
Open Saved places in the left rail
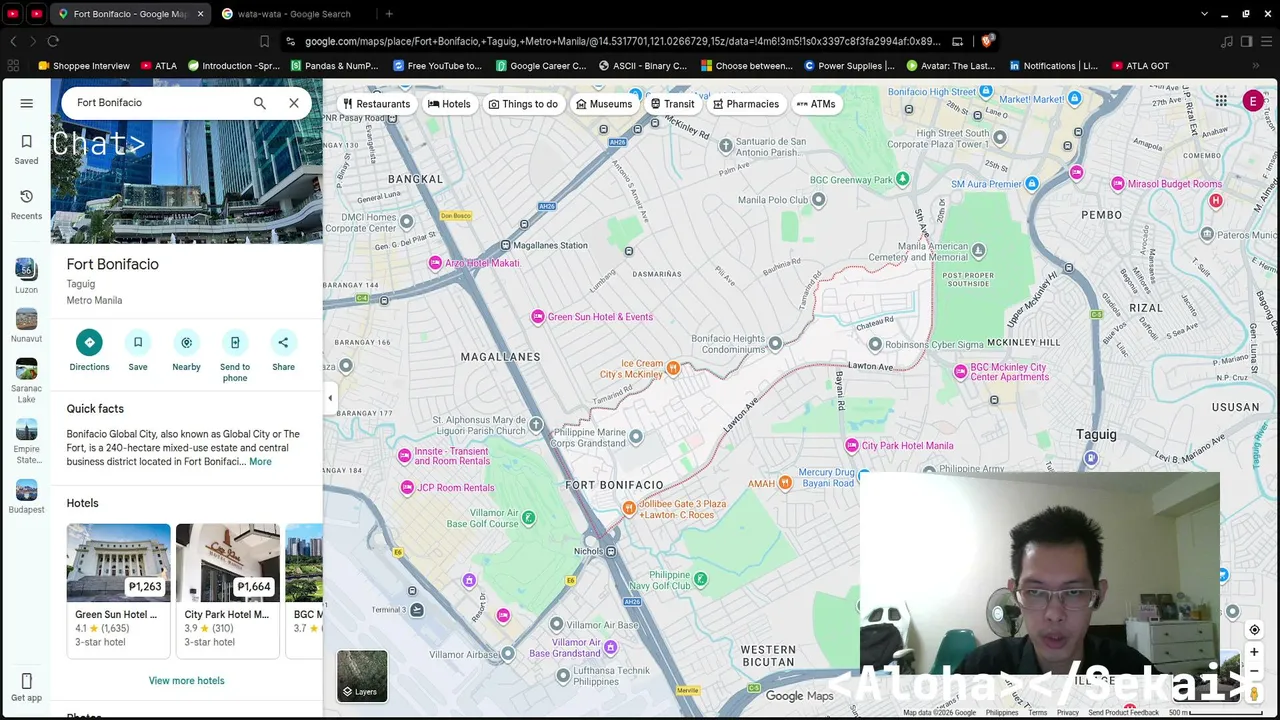(27, 149)
